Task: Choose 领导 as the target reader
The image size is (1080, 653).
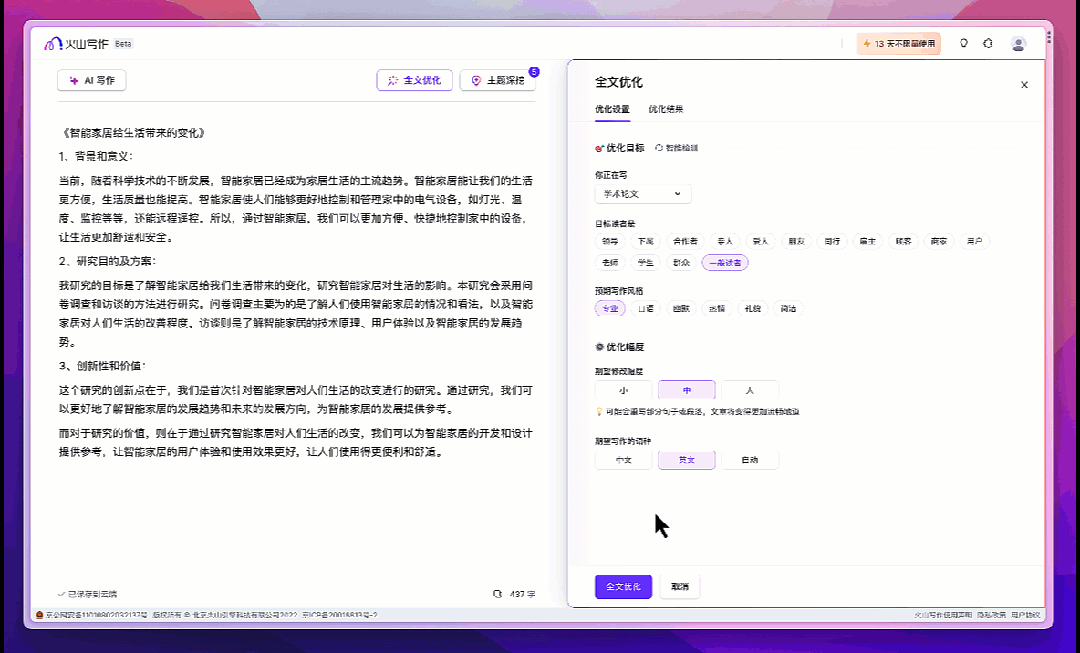Action: click(x=609, y=241)
